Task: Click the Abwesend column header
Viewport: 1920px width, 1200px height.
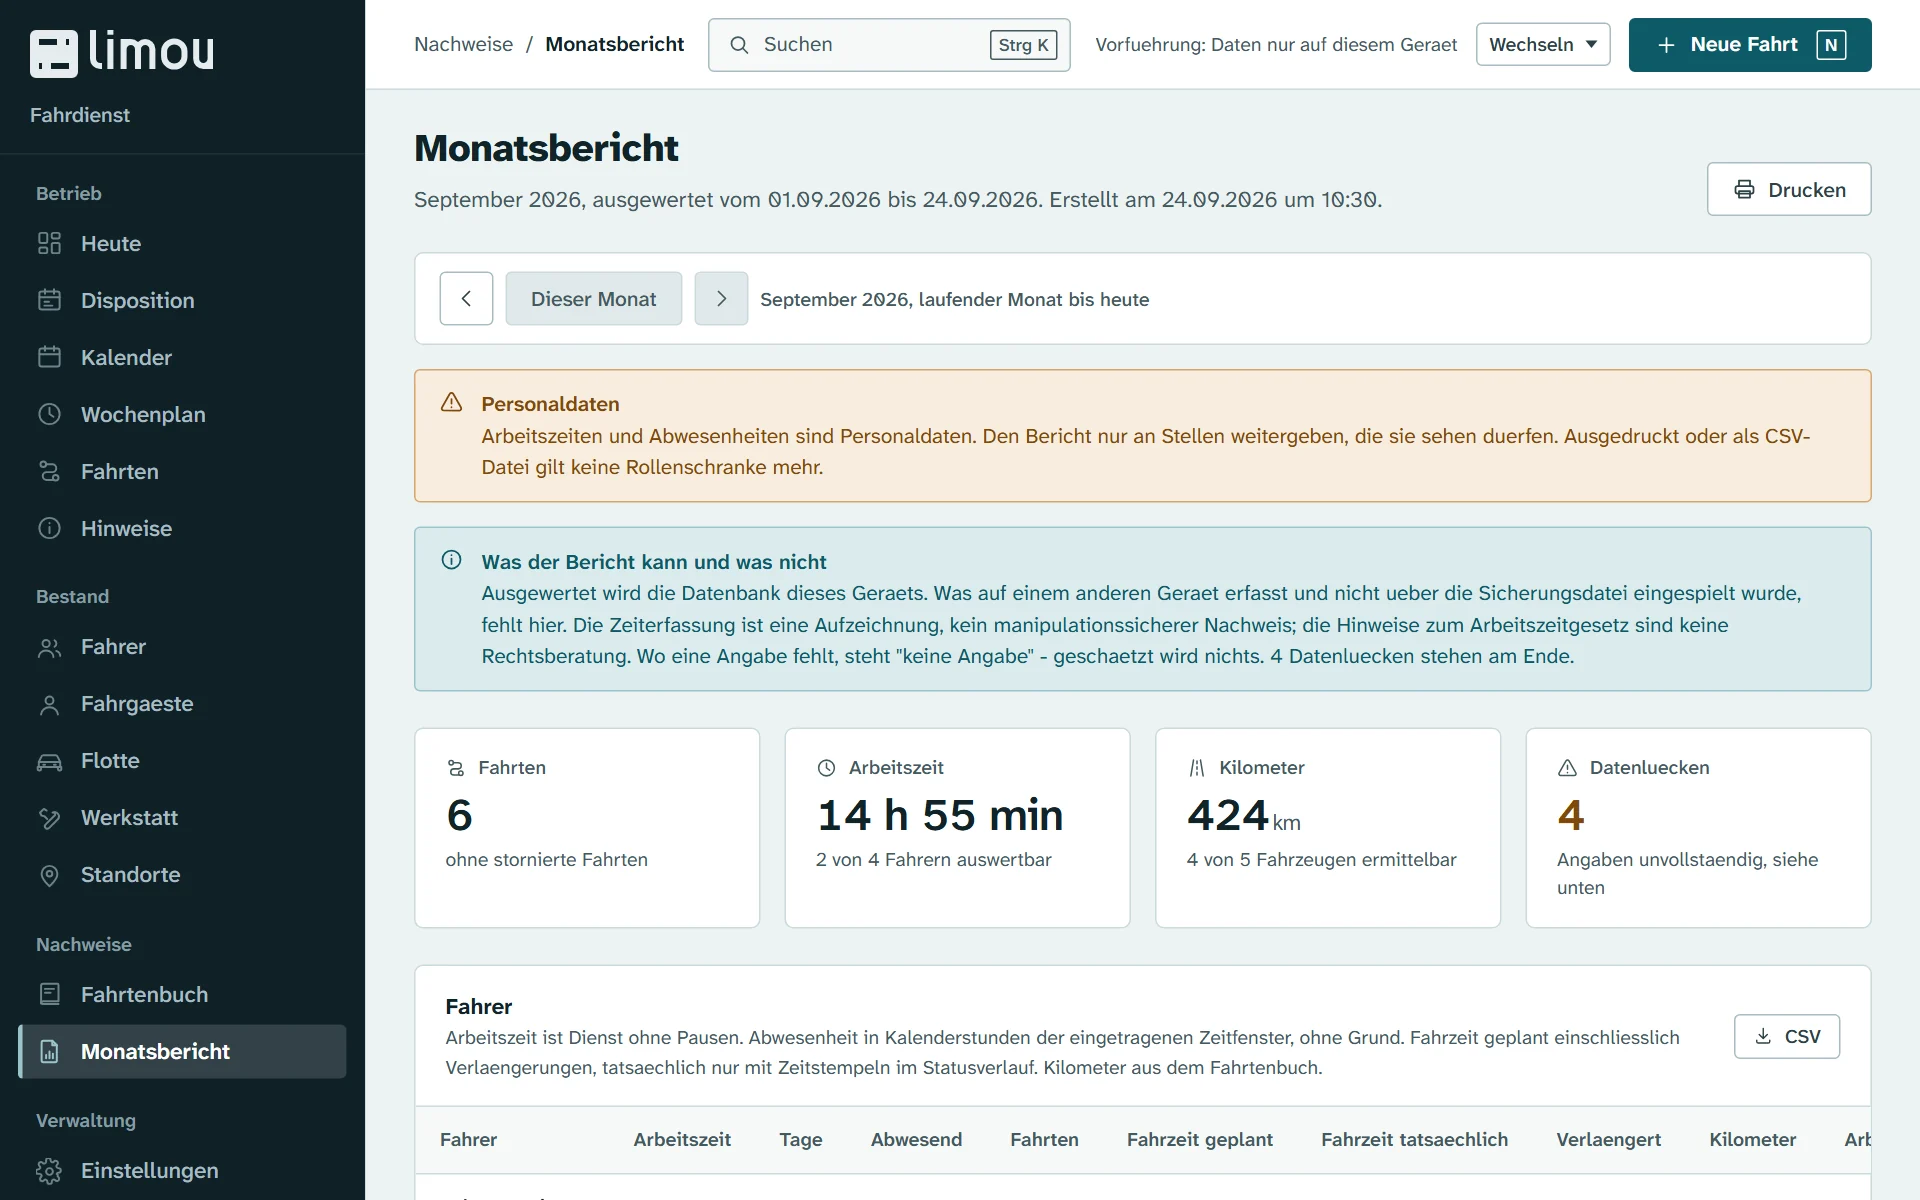Action: (916, 1140)
